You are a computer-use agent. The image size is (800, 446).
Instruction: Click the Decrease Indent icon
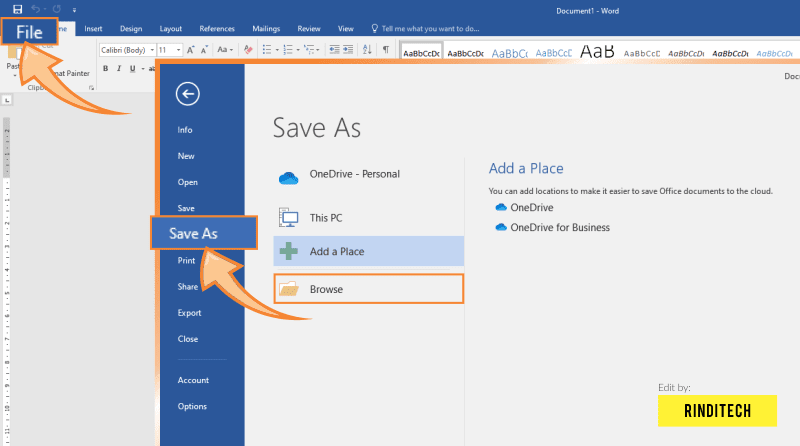tap(334, 50)
